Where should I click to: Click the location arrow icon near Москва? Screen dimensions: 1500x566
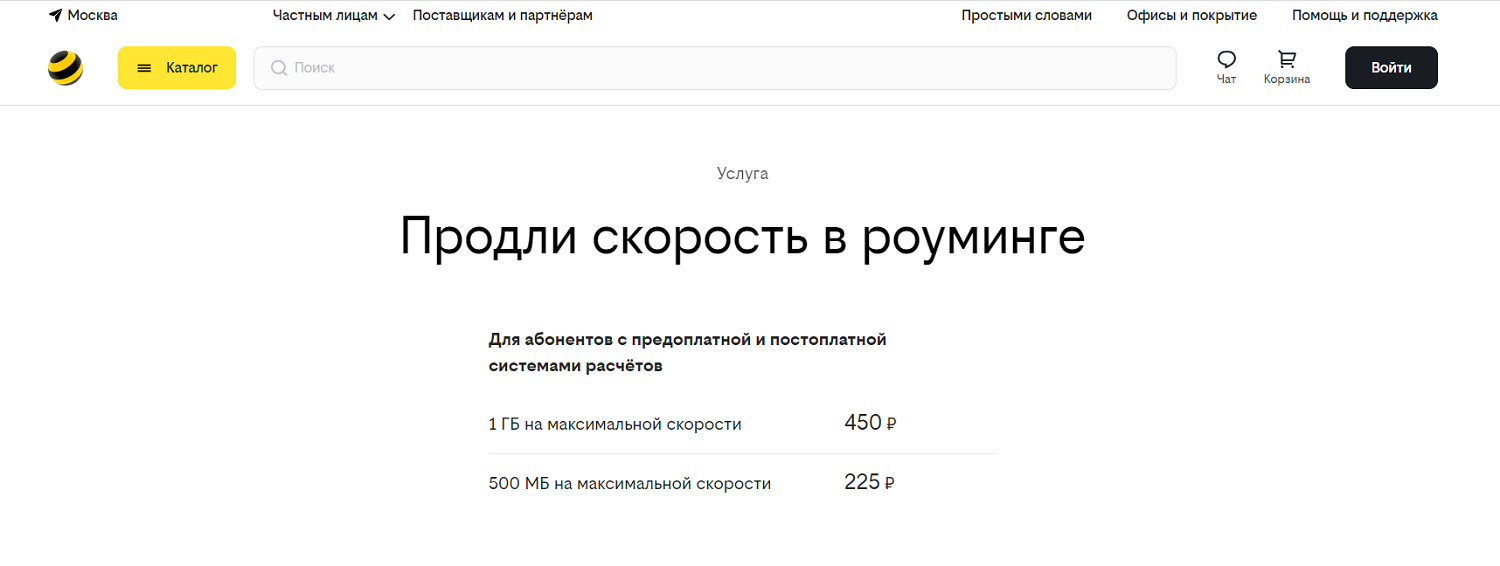(x=55, y=16)
